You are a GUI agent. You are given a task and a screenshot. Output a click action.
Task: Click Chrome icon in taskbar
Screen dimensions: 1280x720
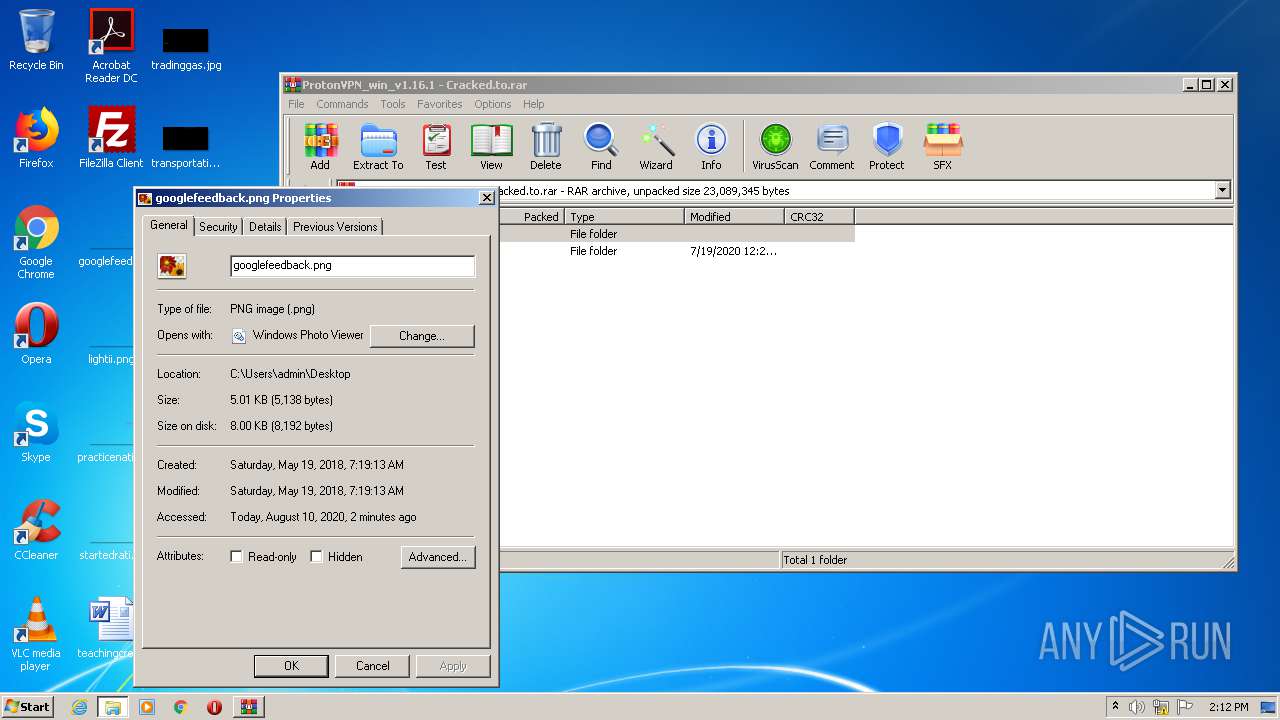[180, 707]
